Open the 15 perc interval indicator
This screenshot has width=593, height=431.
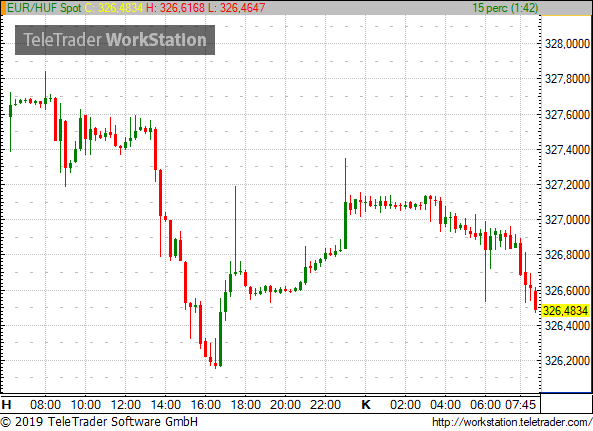point(505,8)
